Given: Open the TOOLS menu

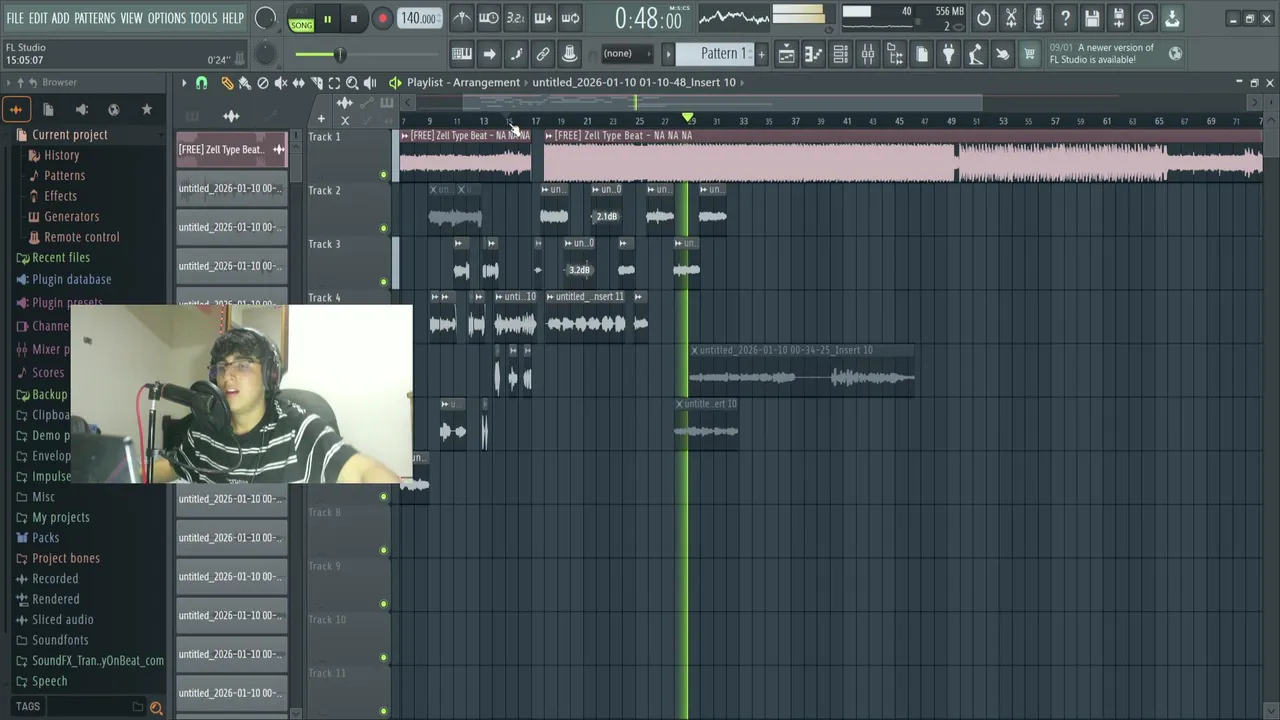Looking at the screenshot, I should pos(204,18).
